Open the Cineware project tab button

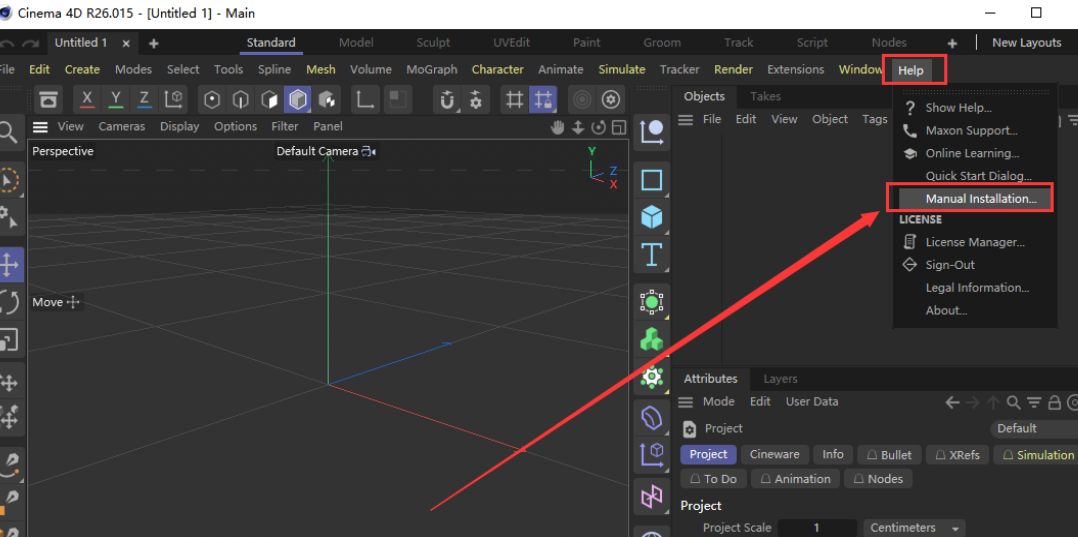coord(774,454)
